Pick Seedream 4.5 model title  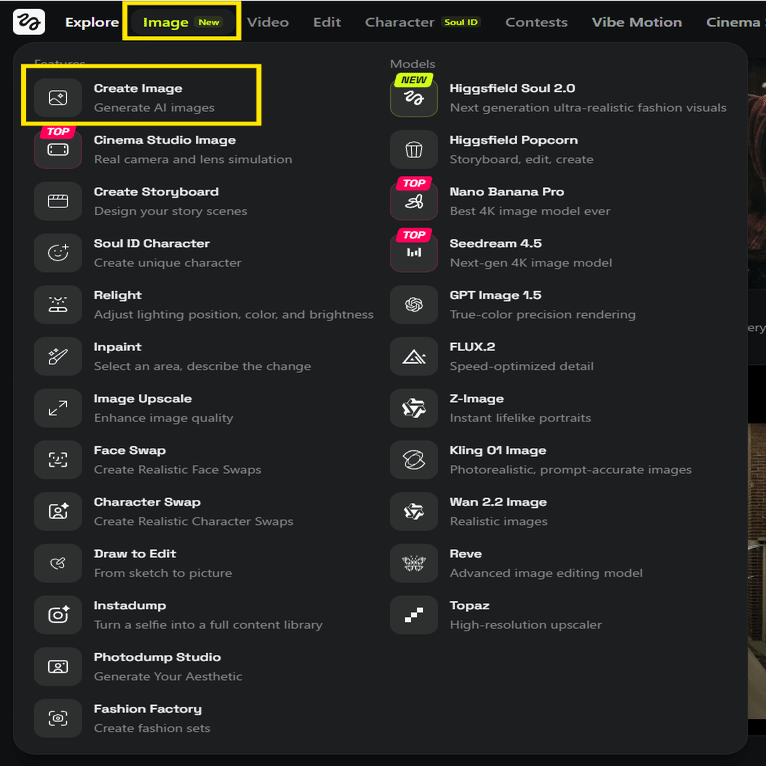click(495, 244)
